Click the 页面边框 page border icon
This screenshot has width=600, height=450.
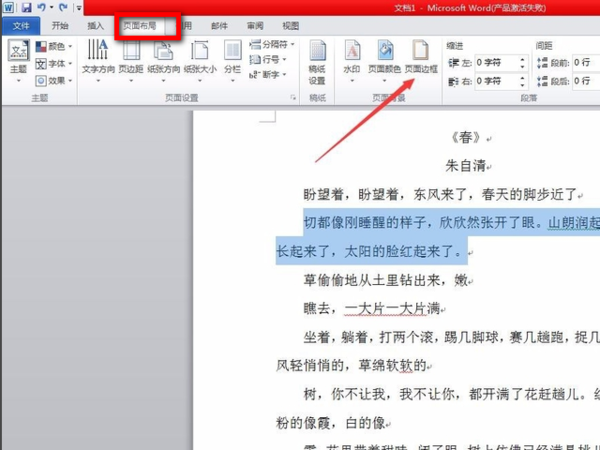421,57
